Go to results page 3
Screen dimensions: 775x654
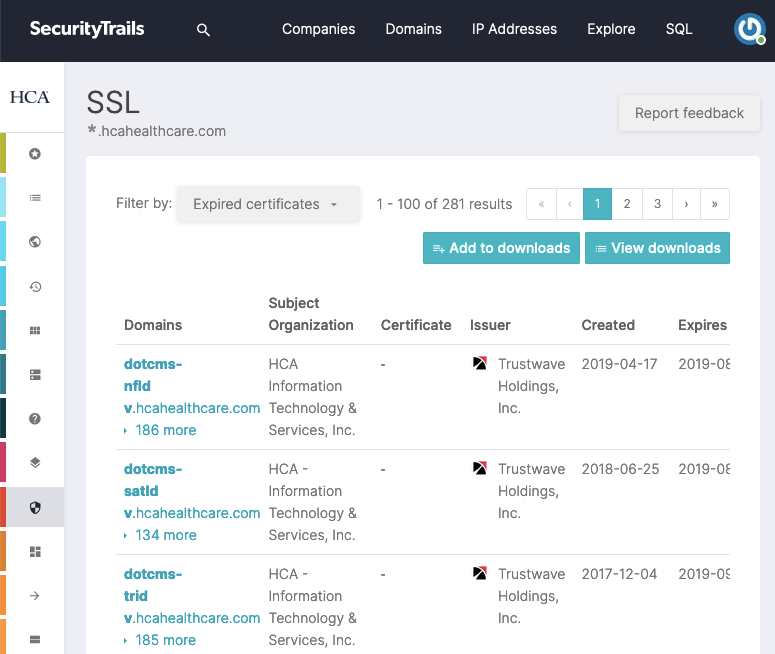pyautogui.click(x=657, y=204)
